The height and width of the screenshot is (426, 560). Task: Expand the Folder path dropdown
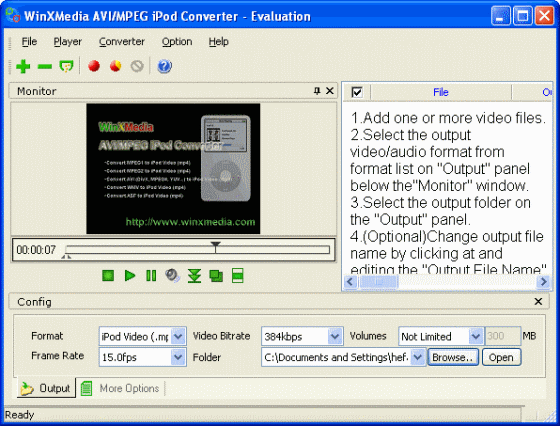click(418, 357)
